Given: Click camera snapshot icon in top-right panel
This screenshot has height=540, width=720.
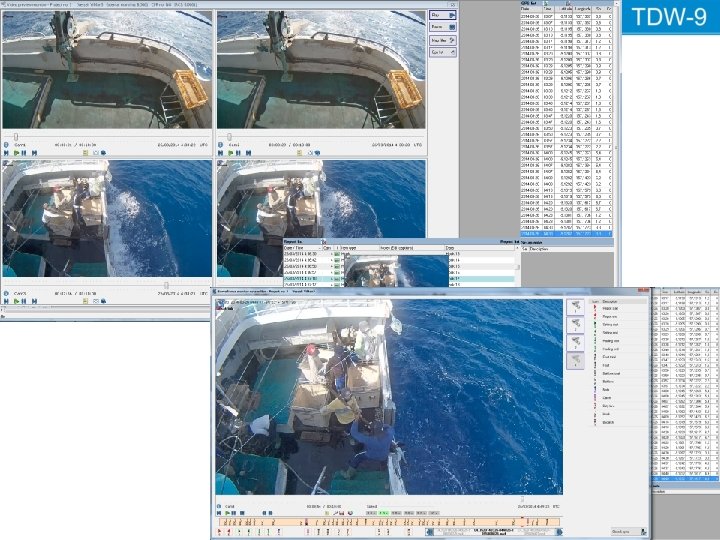Looking at the screenshot, I should 317,153.
